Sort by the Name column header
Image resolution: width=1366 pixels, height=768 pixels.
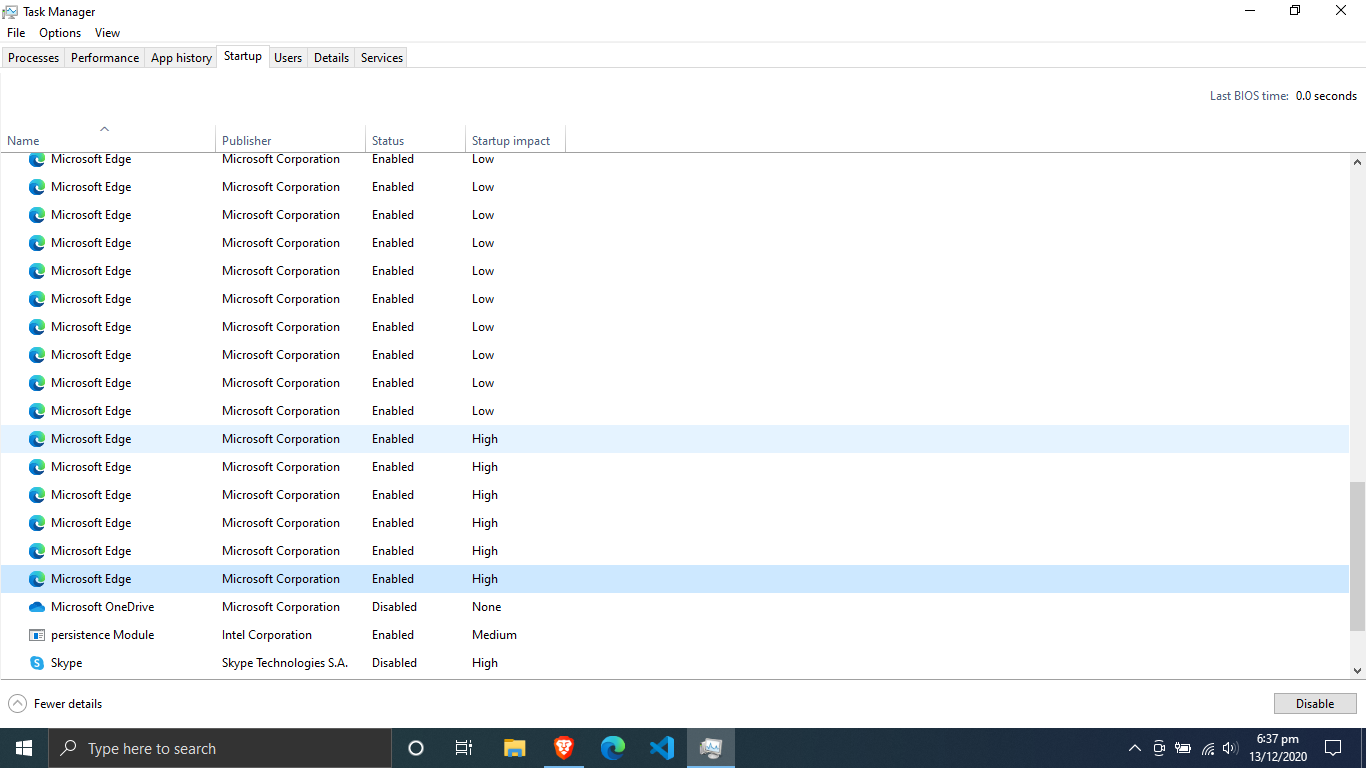(108, 141)
